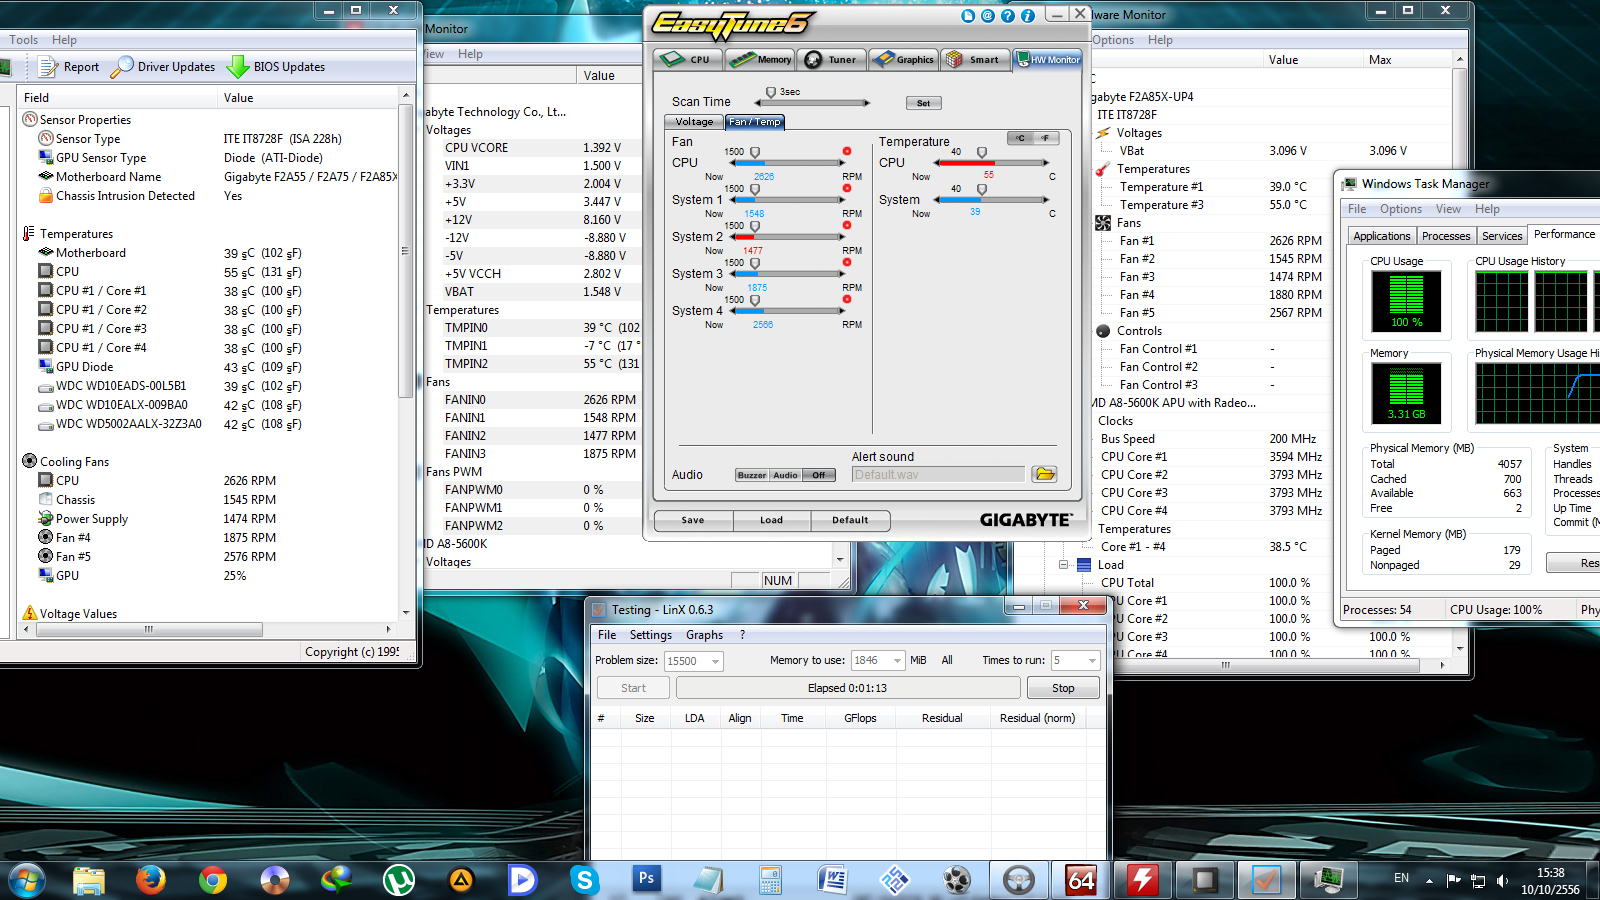Viewport: 1600px width, 900px height.
Task: Open the Problem size dropdown in LinX
Action: 715,661
